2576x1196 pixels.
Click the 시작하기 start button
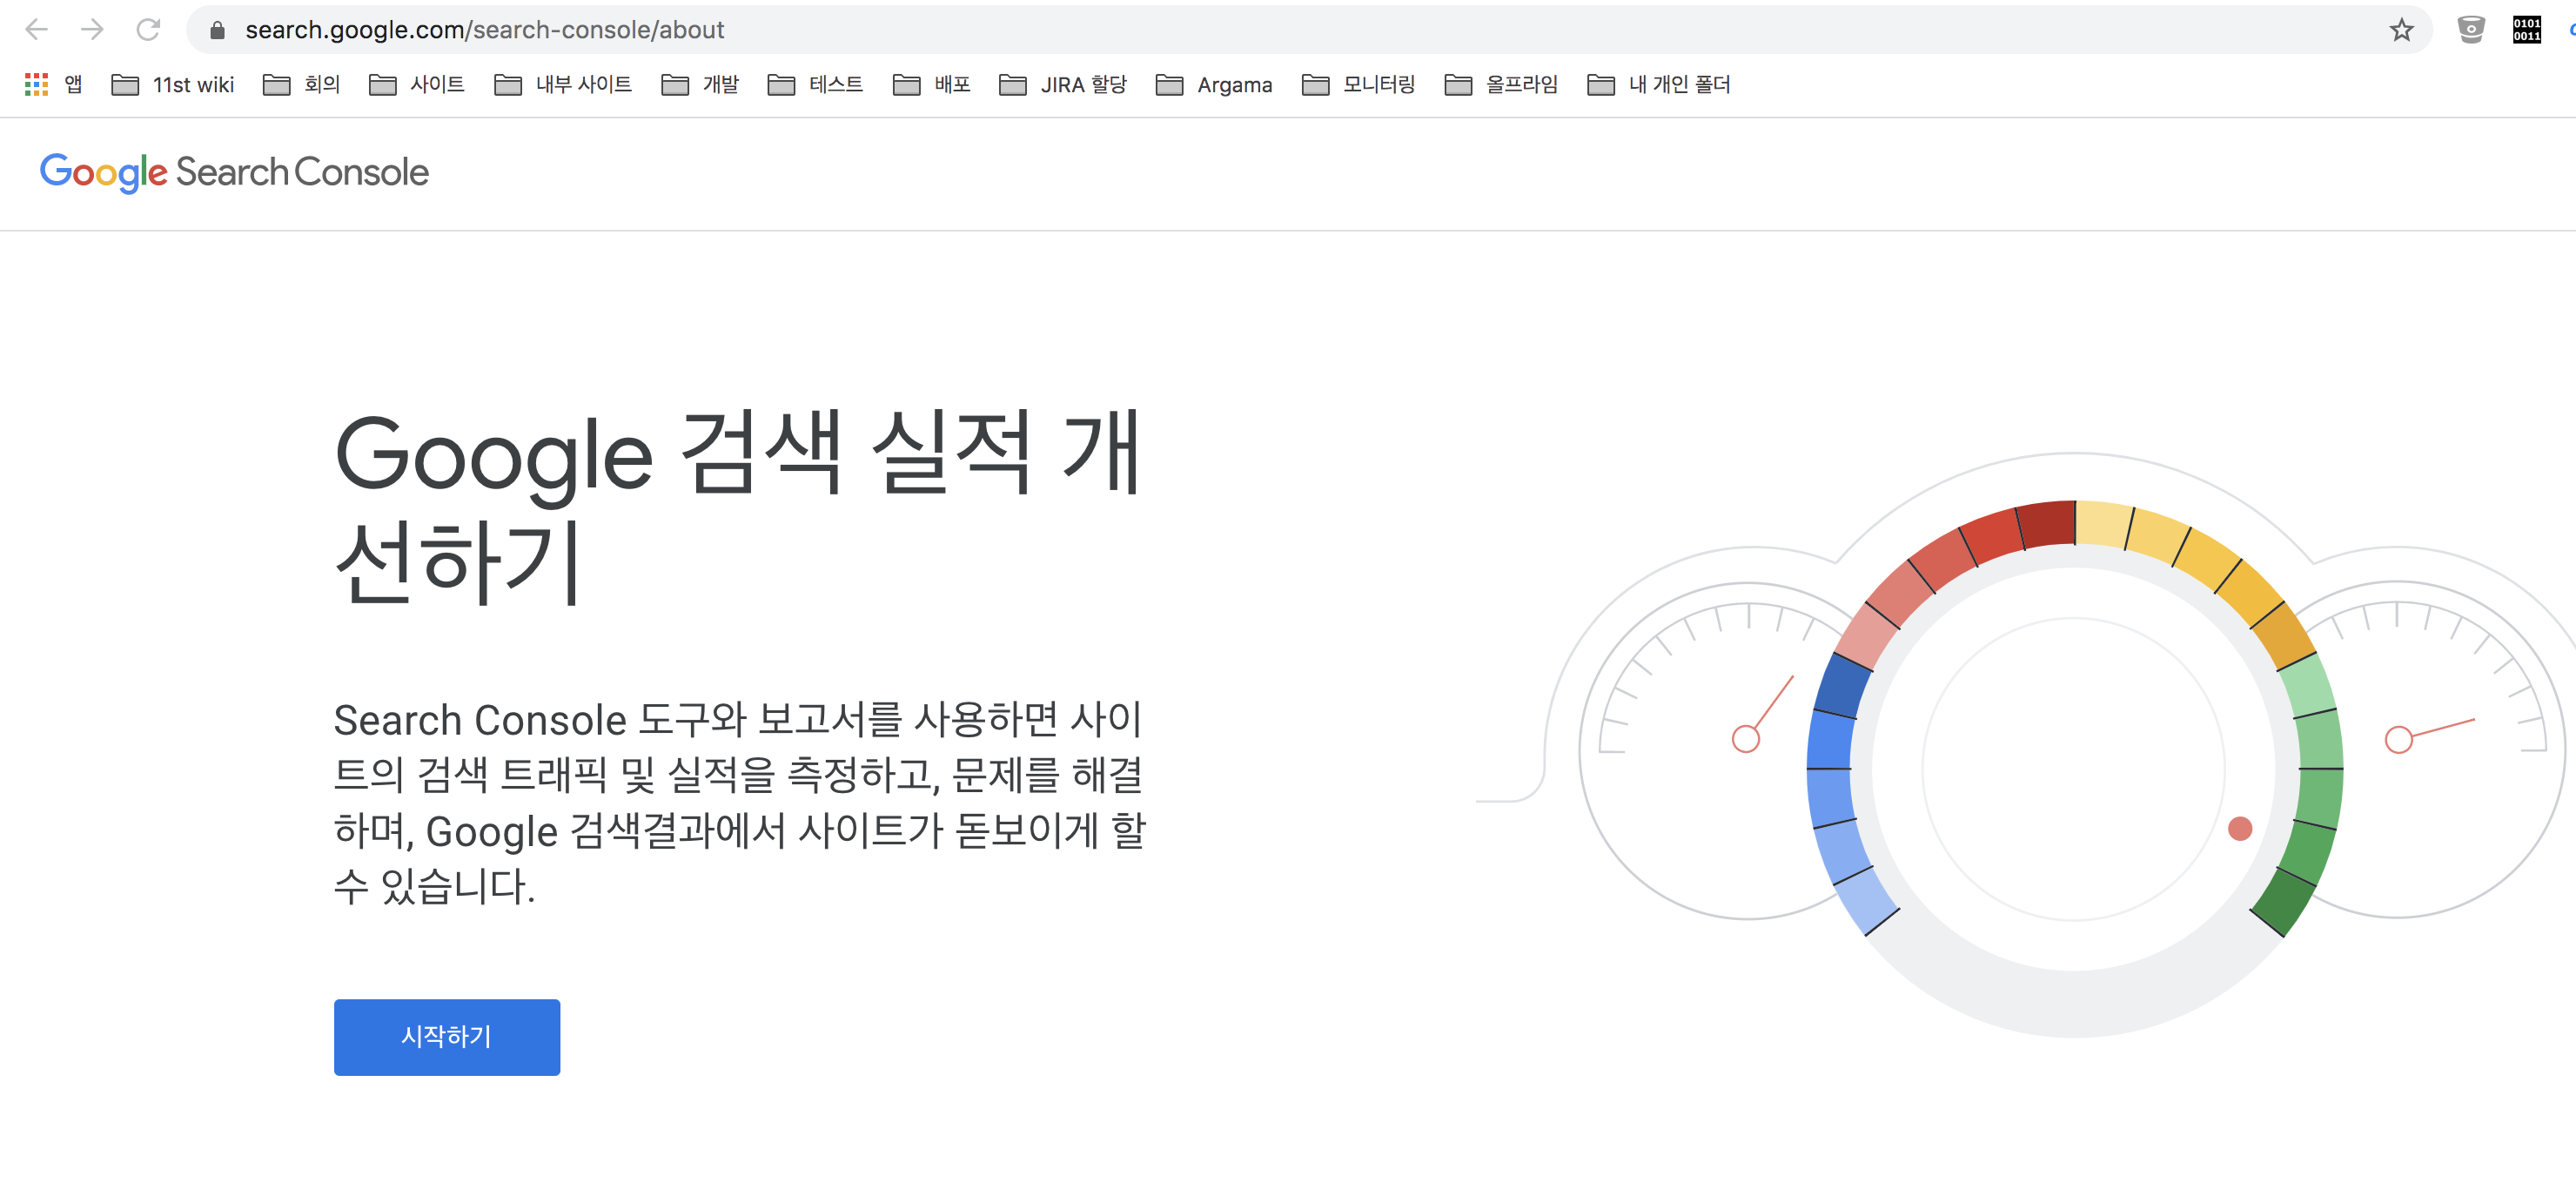(447, 1037)
